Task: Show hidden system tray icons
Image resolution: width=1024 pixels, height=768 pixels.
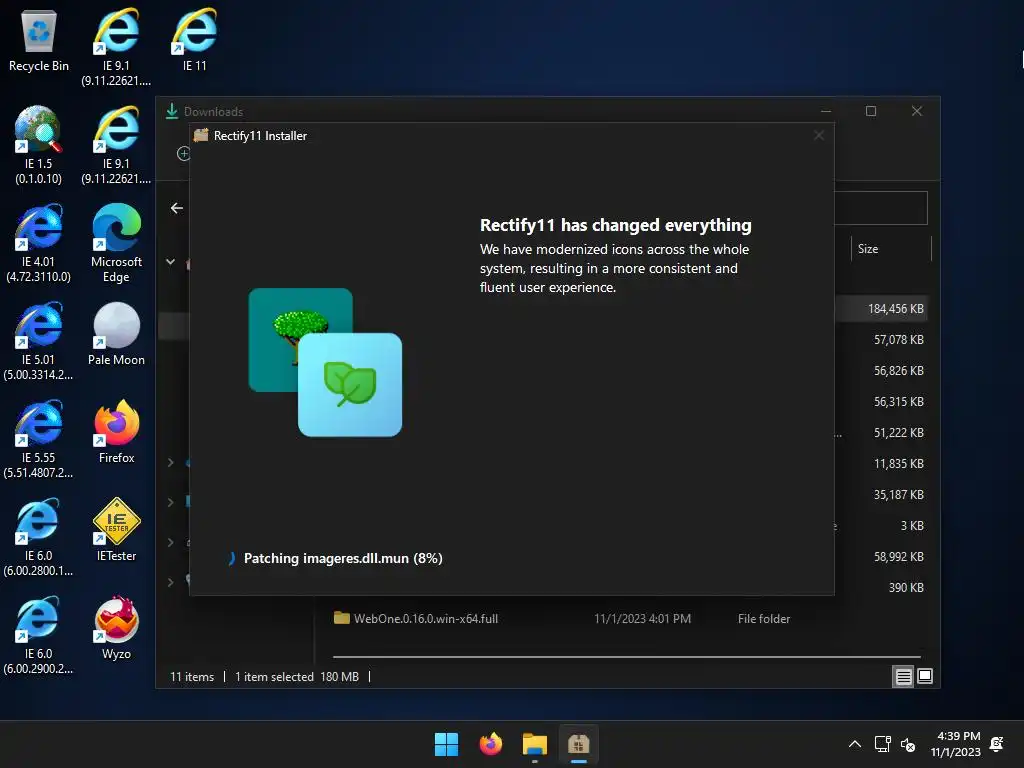Action: (854, 744)
